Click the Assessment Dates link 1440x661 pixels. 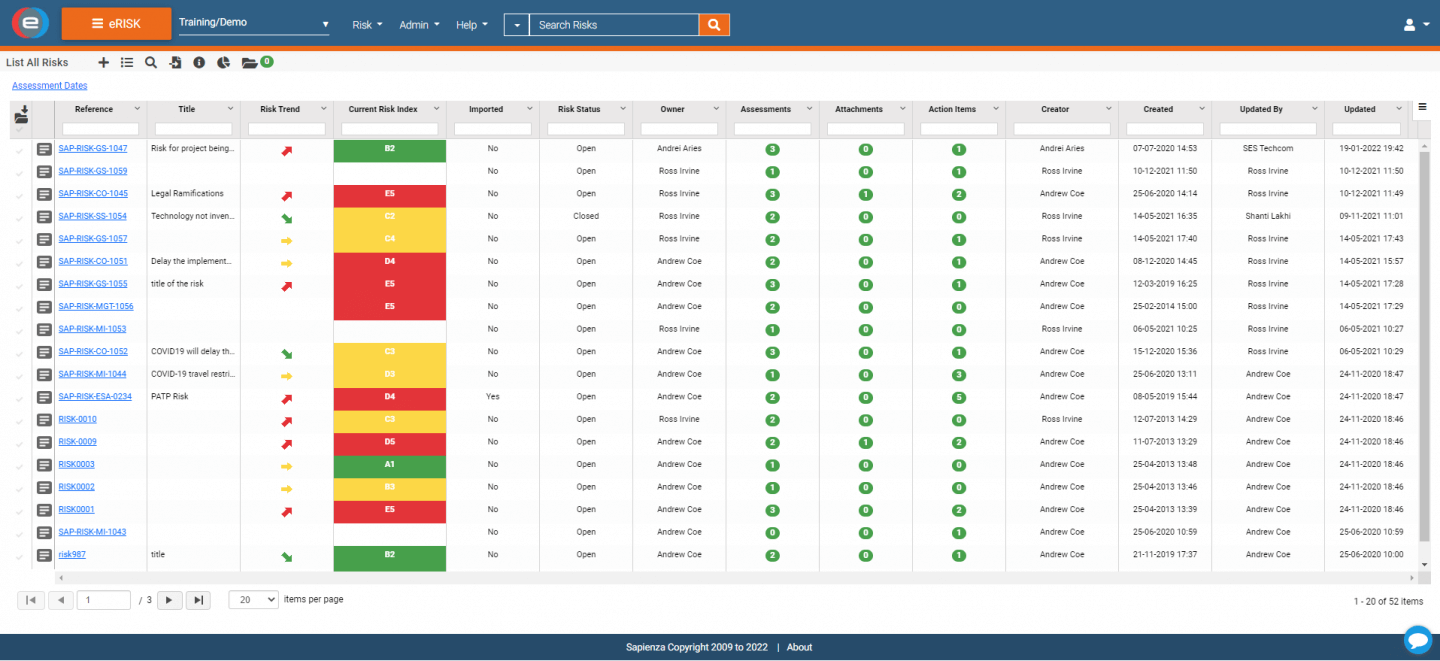tap(48, 85)
